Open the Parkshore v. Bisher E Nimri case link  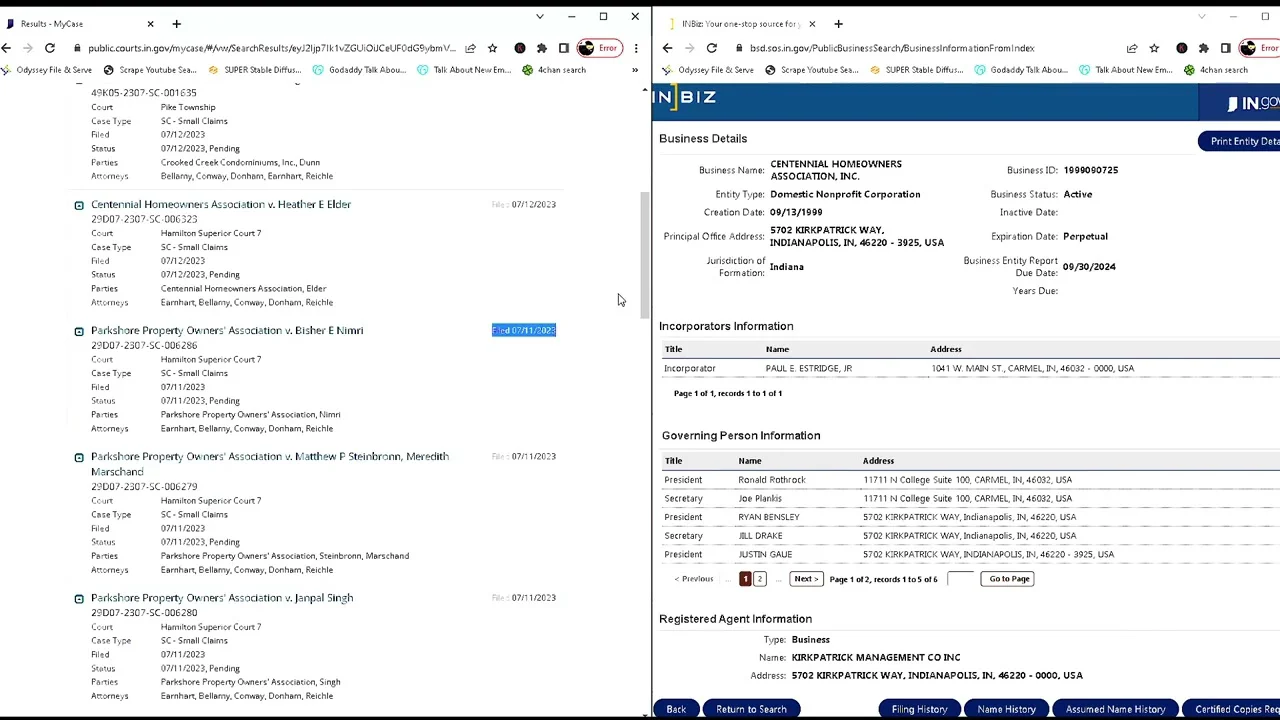pyautogui.click(x=227, y=330)
